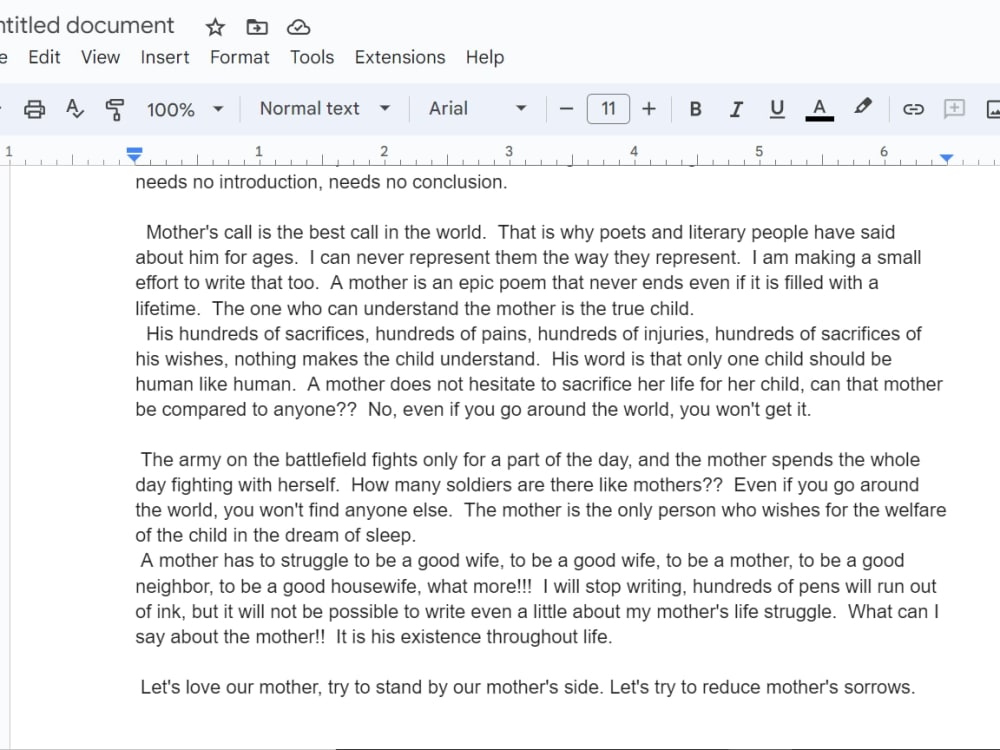Open the highlight color picker

(862, 107)
